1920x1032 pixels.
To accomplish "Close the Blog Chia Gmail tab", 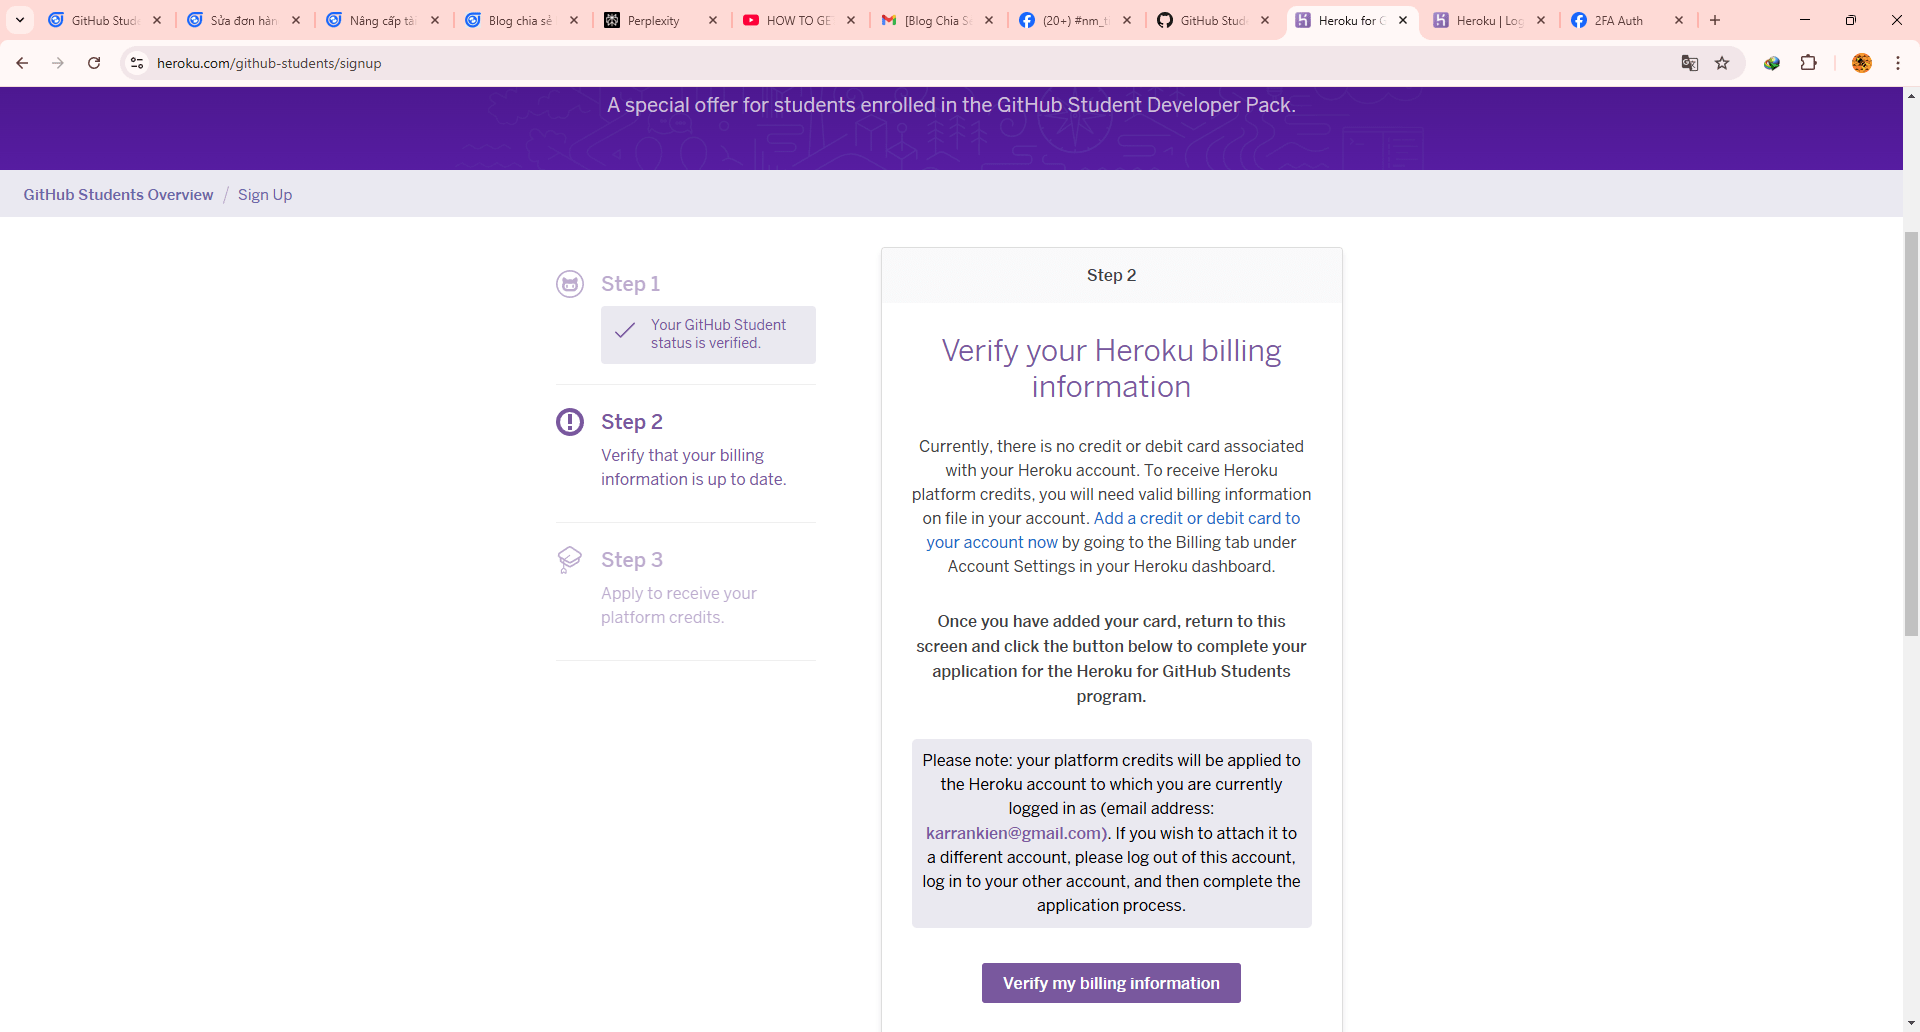I will 989,20.
